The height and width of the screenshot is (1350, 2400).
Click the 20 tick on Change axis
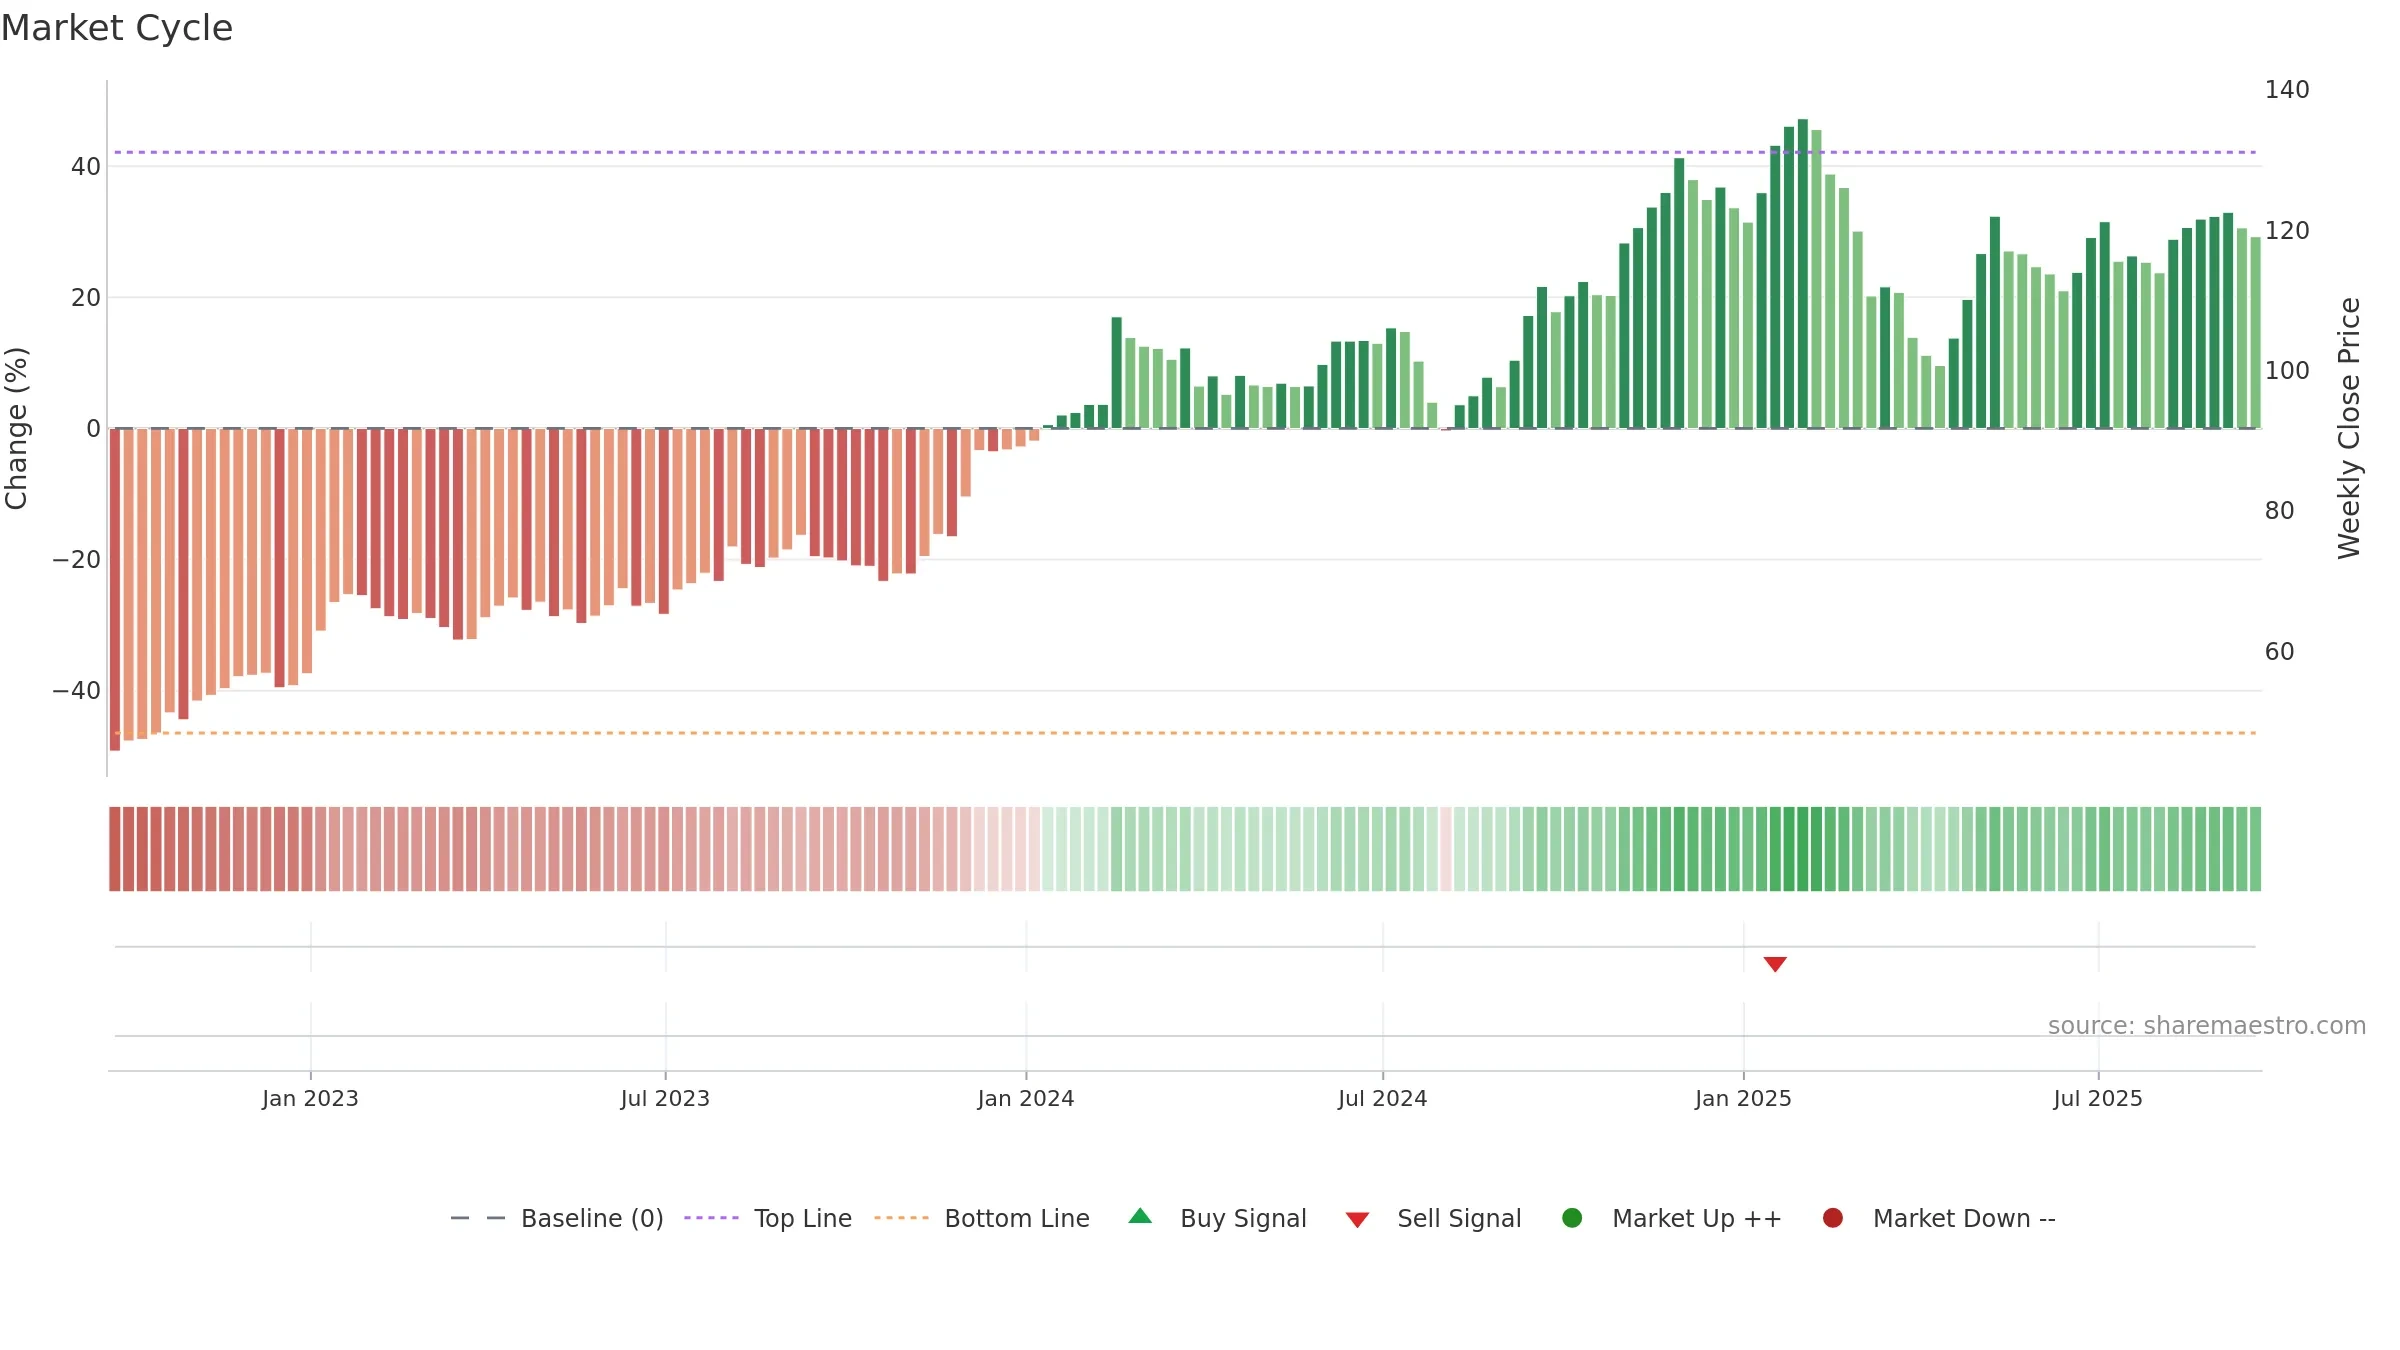click(x=86, y=298)
